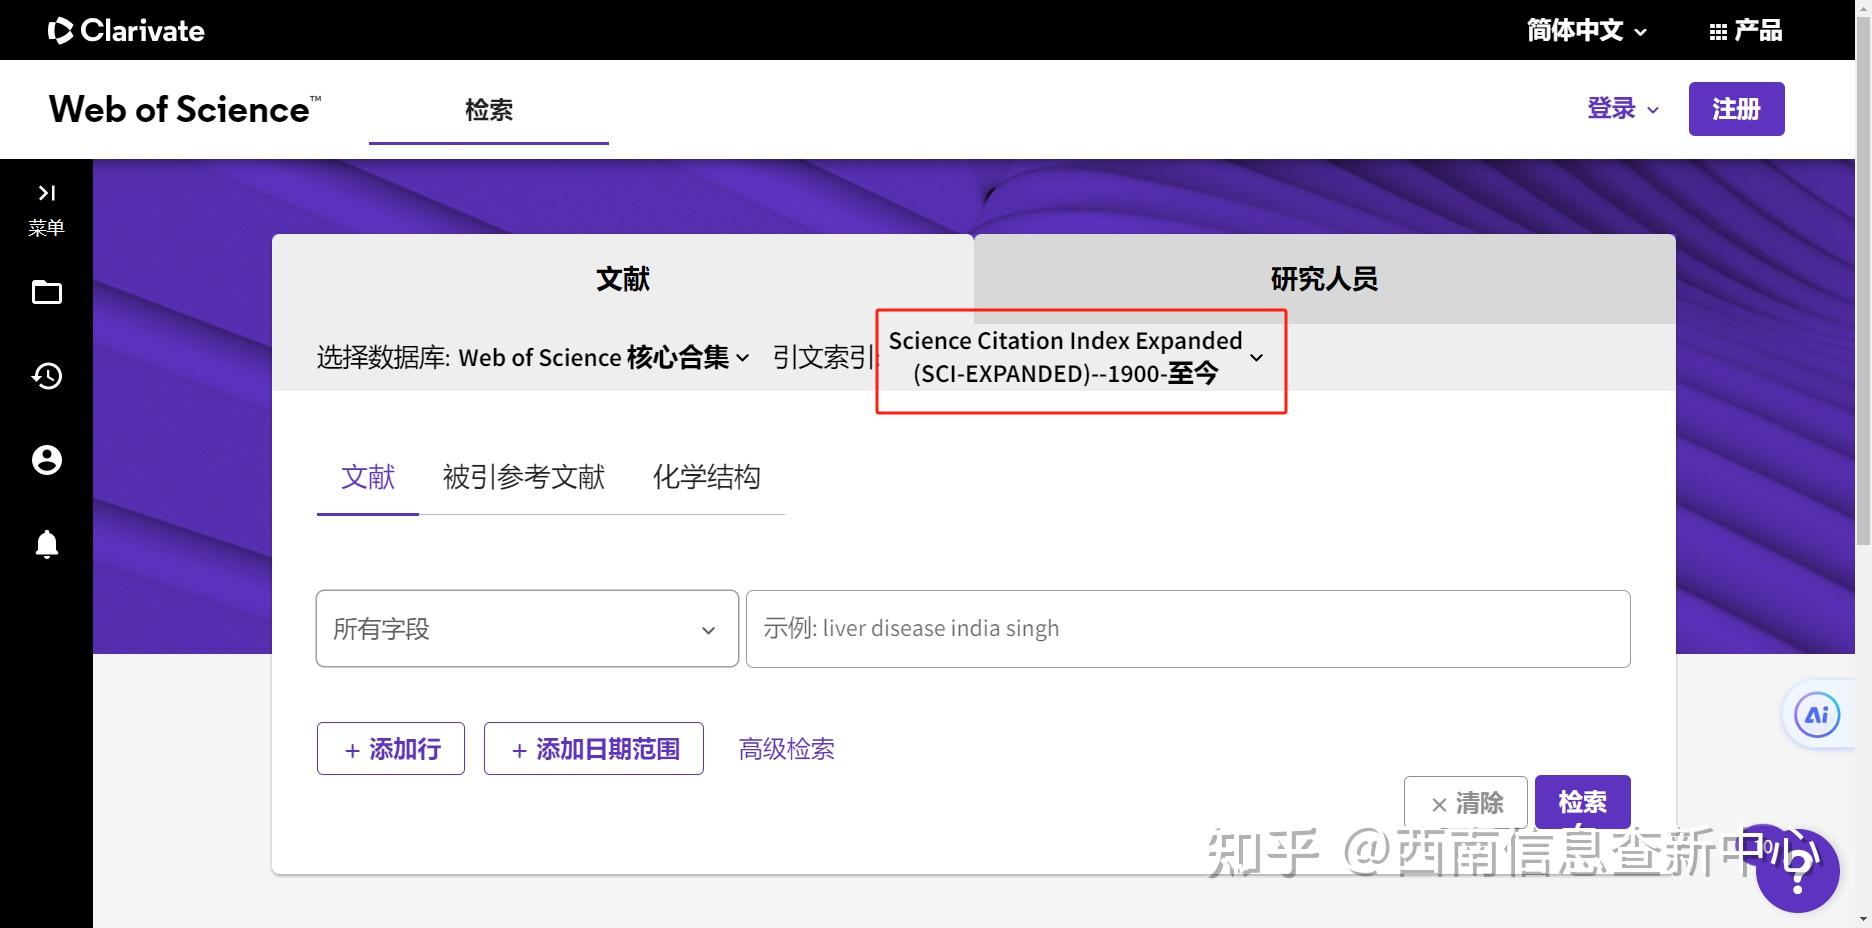Open the 化学结构 search tab
Image resolution: width=1872 pixels, height=928 pixels.
pyautogui.click(x=707, y=478)
